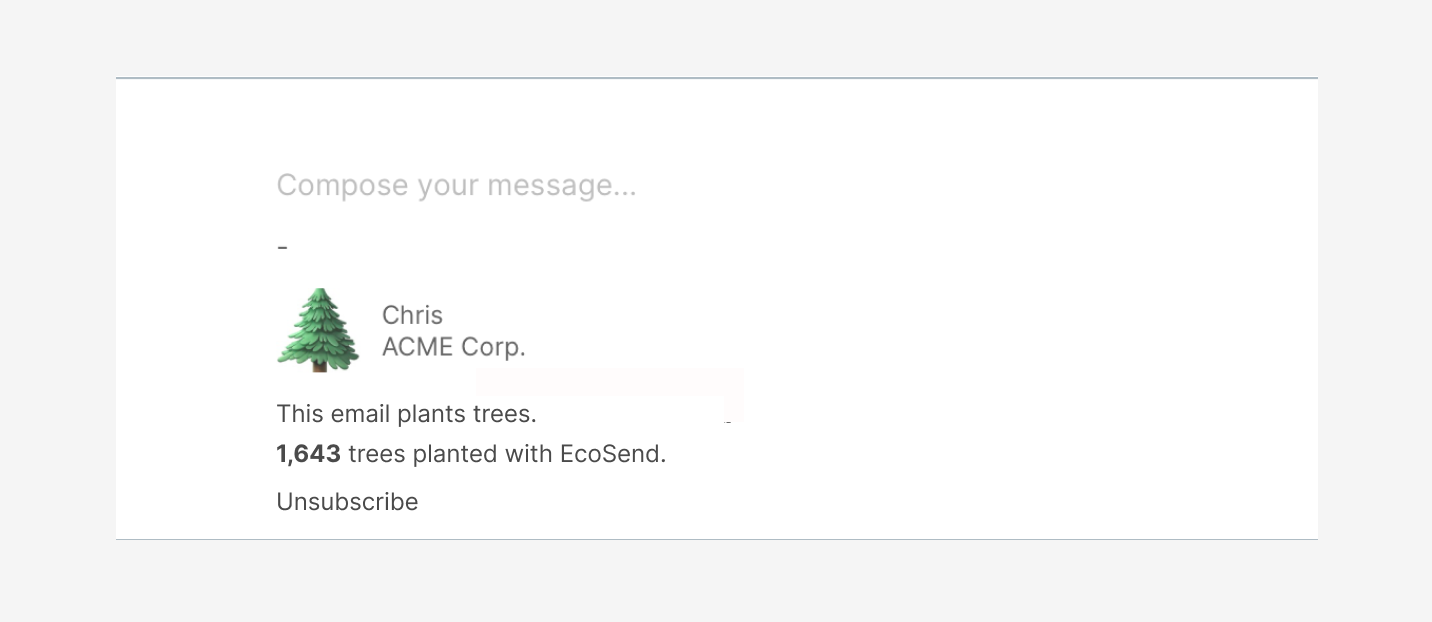Click the EcoSend brand name
The image size is (1432, 622).
tap(612, 454)
